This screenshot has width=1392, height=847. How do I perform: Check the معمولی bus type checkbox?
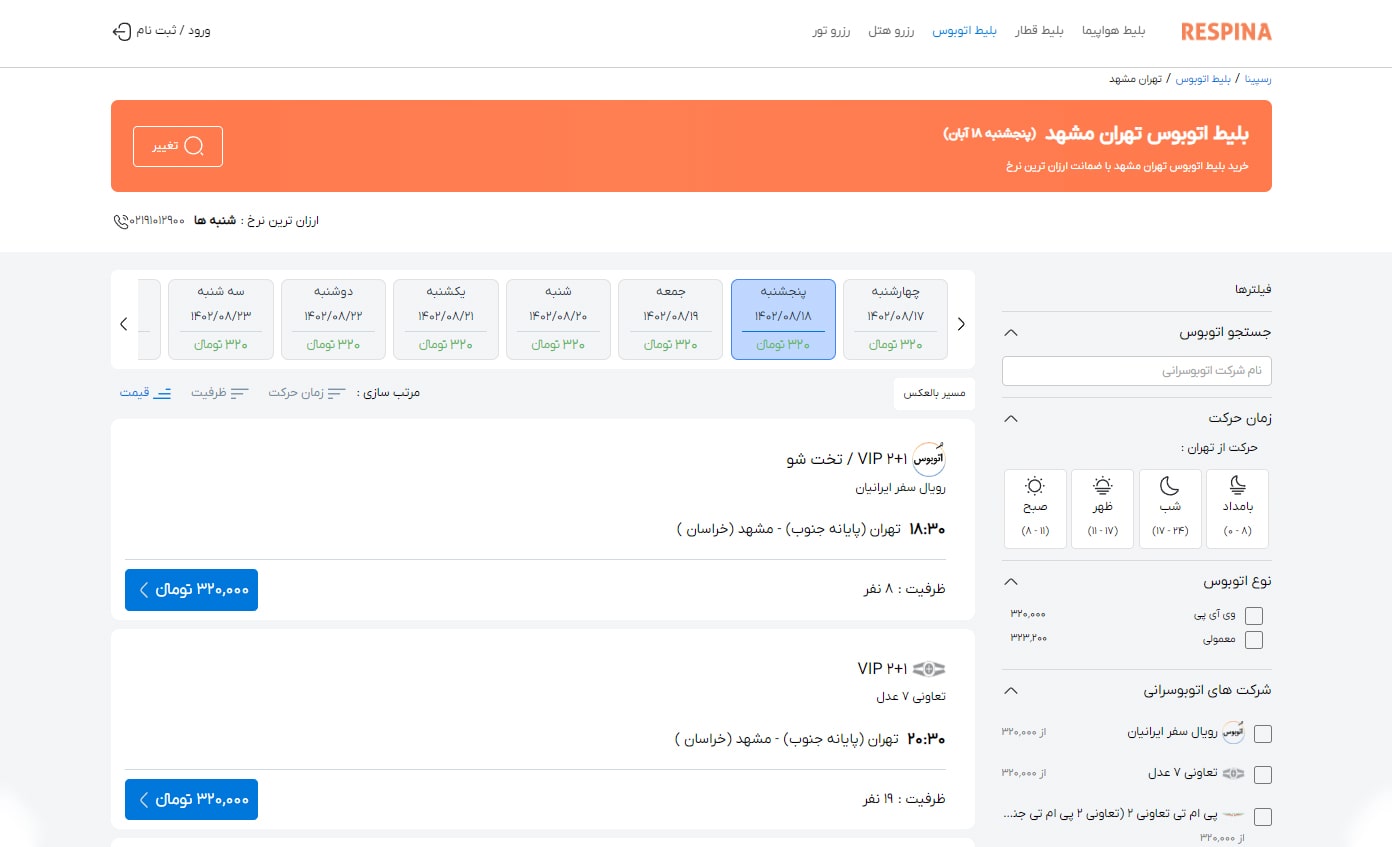click(x=1254, y=639)
